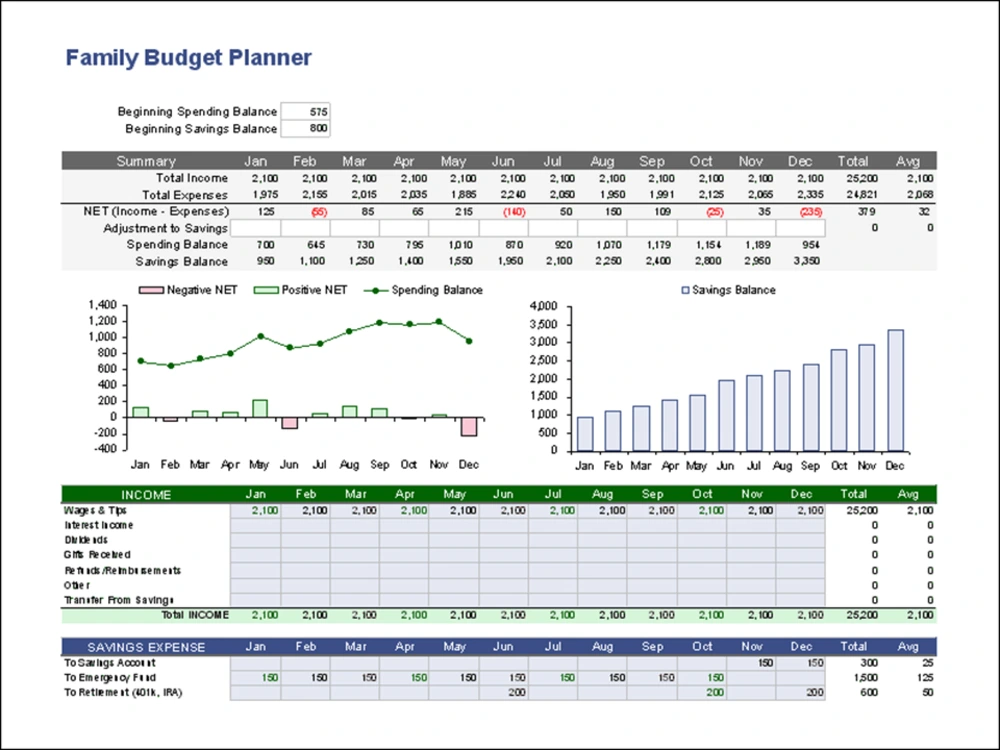Click the Feb NET value (55)
This screenshot has width=1000, height=750.
click(319, 212)
